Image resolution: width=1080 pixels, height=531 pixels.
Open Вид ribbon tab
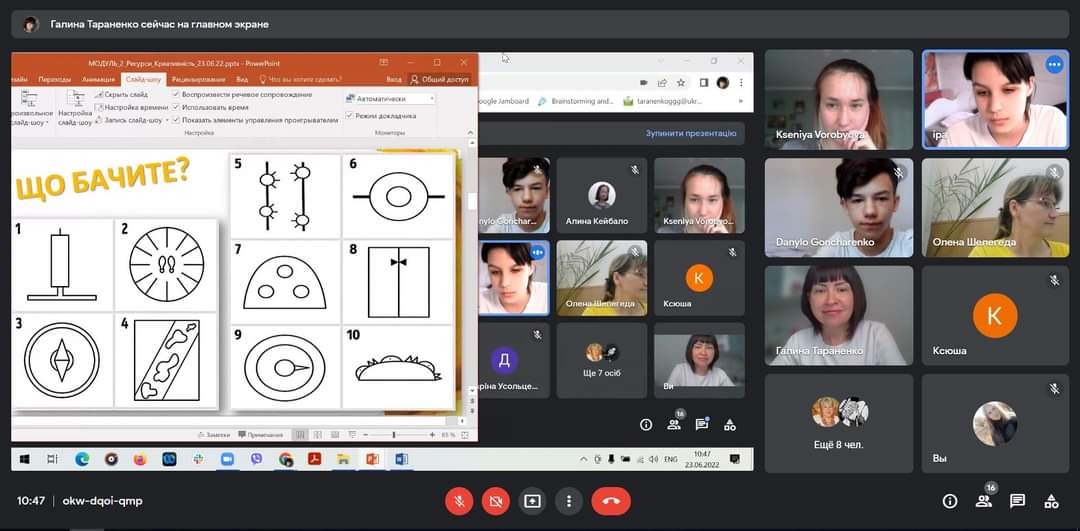pyautogui.click(x=242, y=79)
